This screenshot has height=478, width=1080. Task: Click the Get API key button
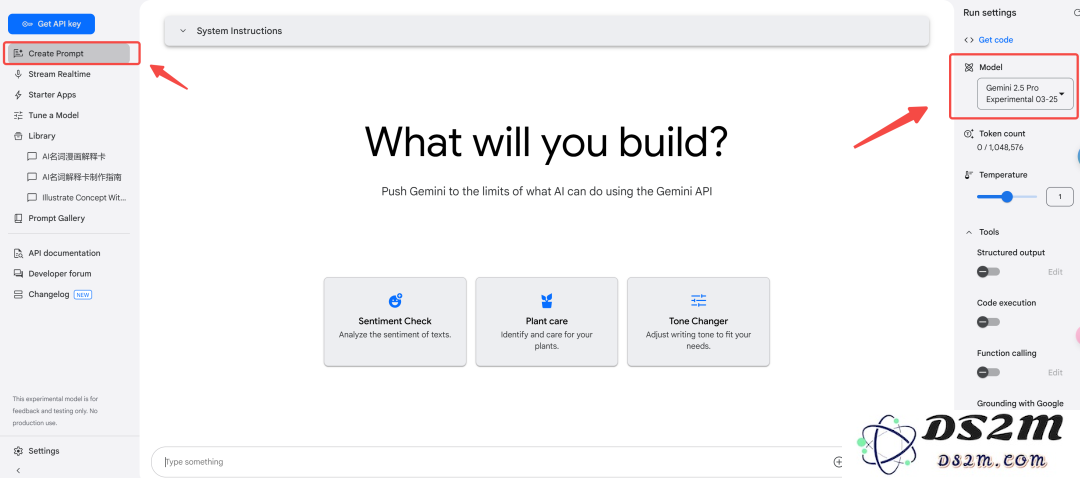(x=51, y=23)
